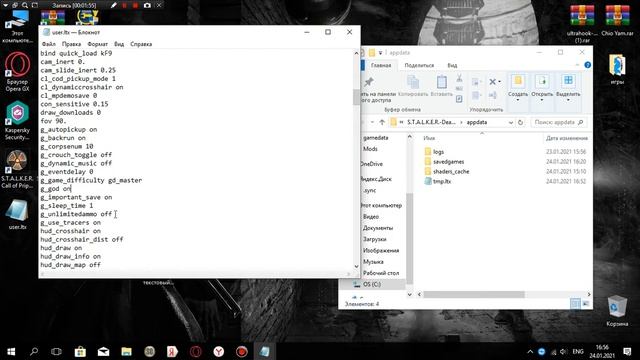Click the red pause button in recorder bar
Viewport: 640px width, 360px height.
point(124,5)
